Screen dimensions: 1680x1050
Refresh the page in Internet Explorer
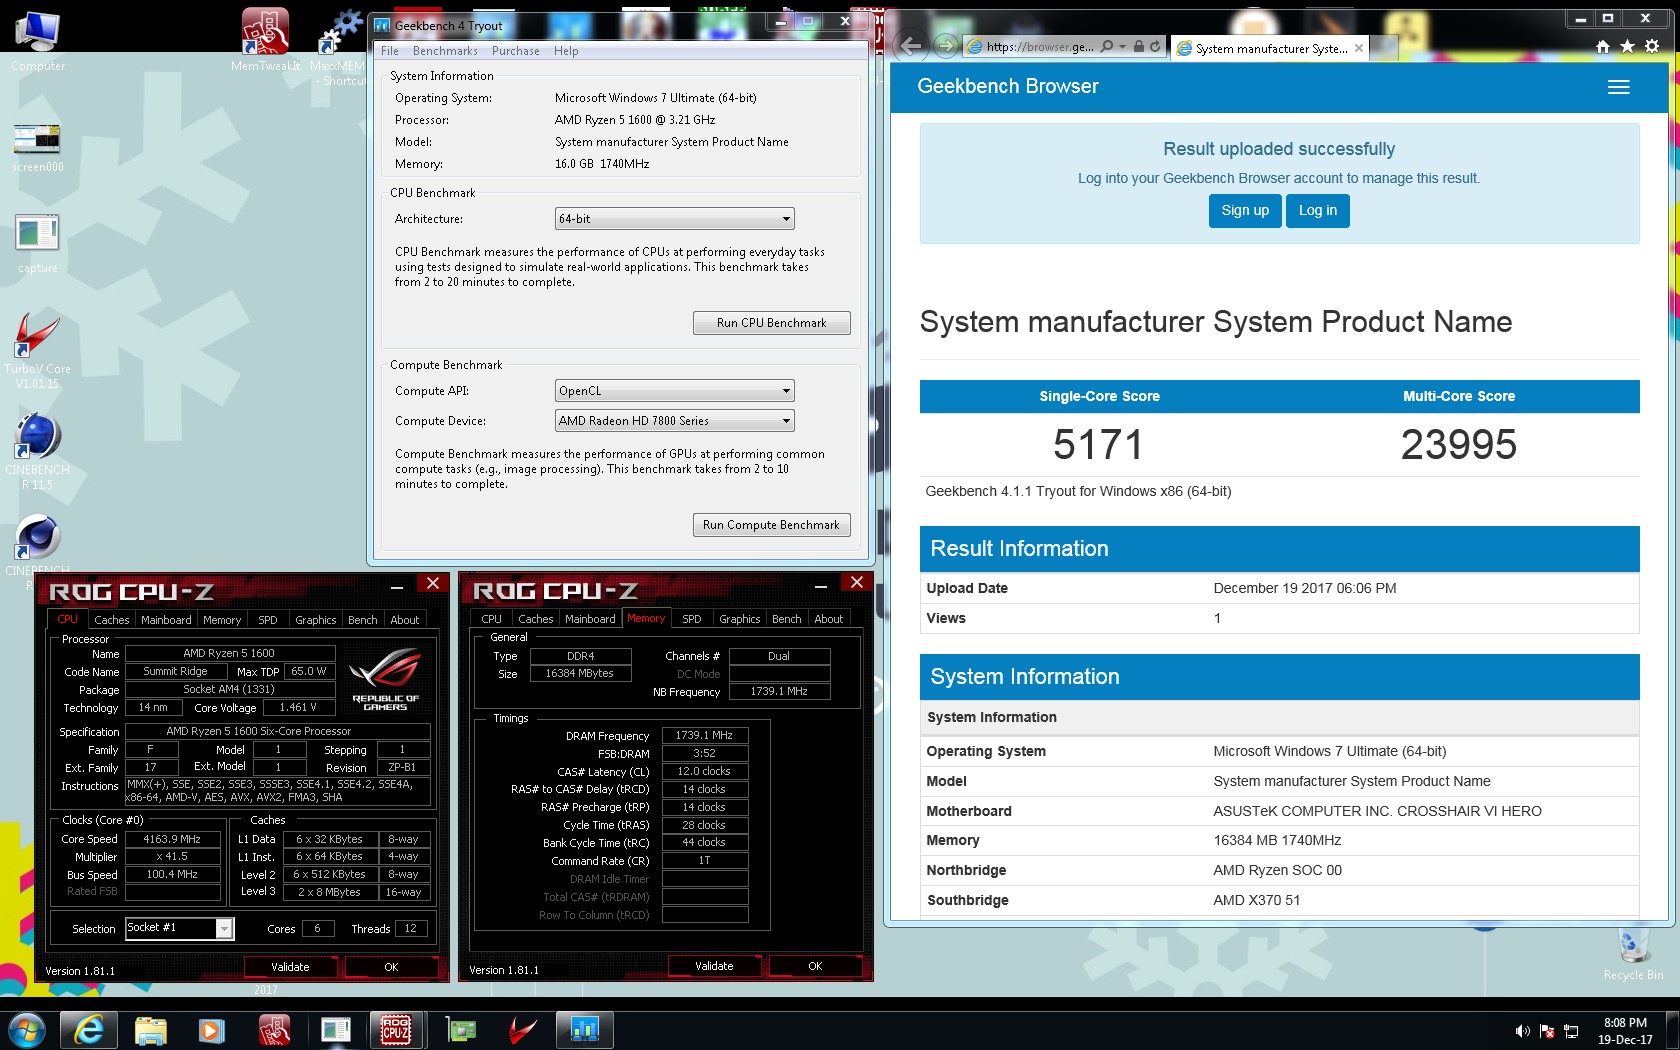tap(1155, 46)
